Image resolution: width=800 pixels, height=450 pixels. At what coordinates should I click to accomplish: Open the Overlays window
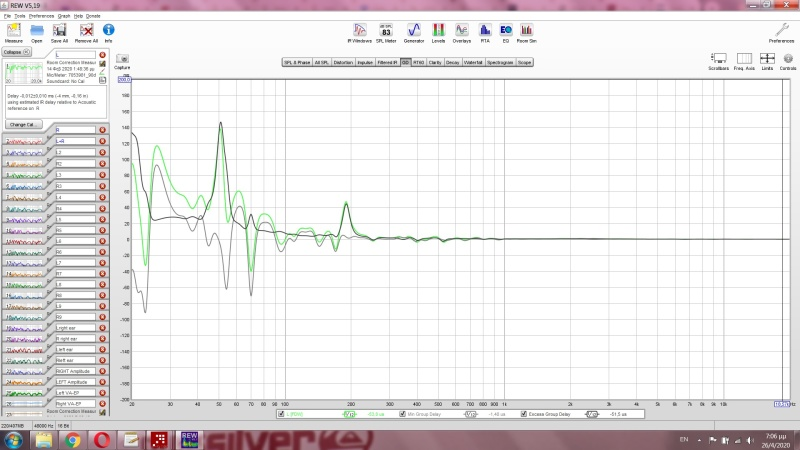pos(461,32)
